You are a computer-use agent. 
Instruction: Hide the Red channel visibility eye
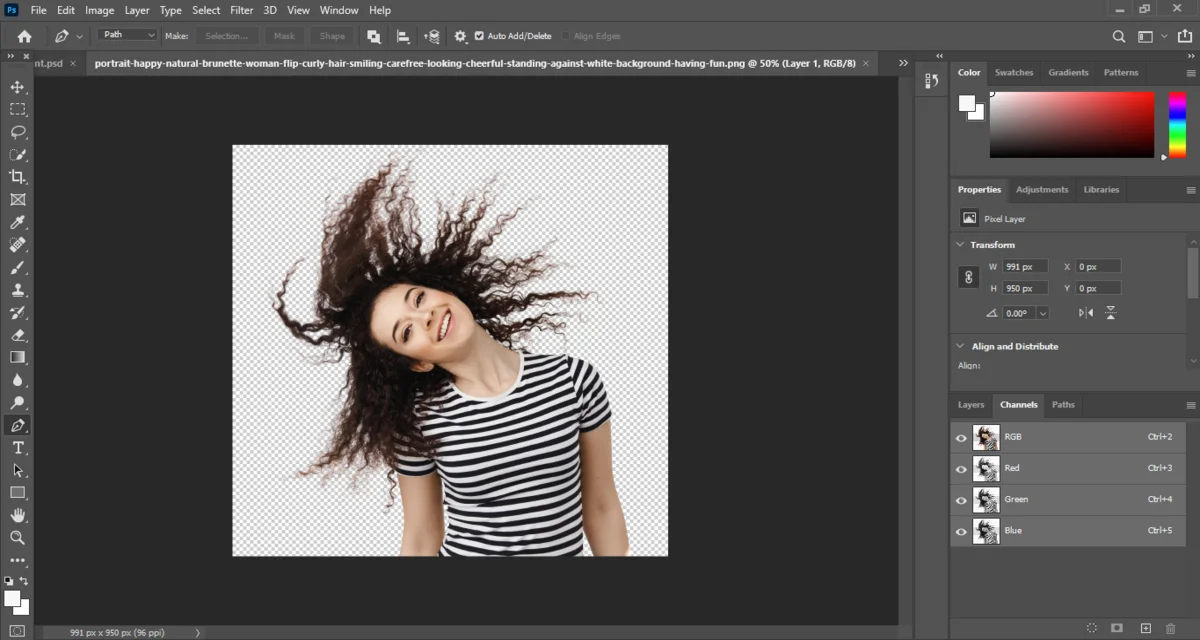click(x=961, y=468)
